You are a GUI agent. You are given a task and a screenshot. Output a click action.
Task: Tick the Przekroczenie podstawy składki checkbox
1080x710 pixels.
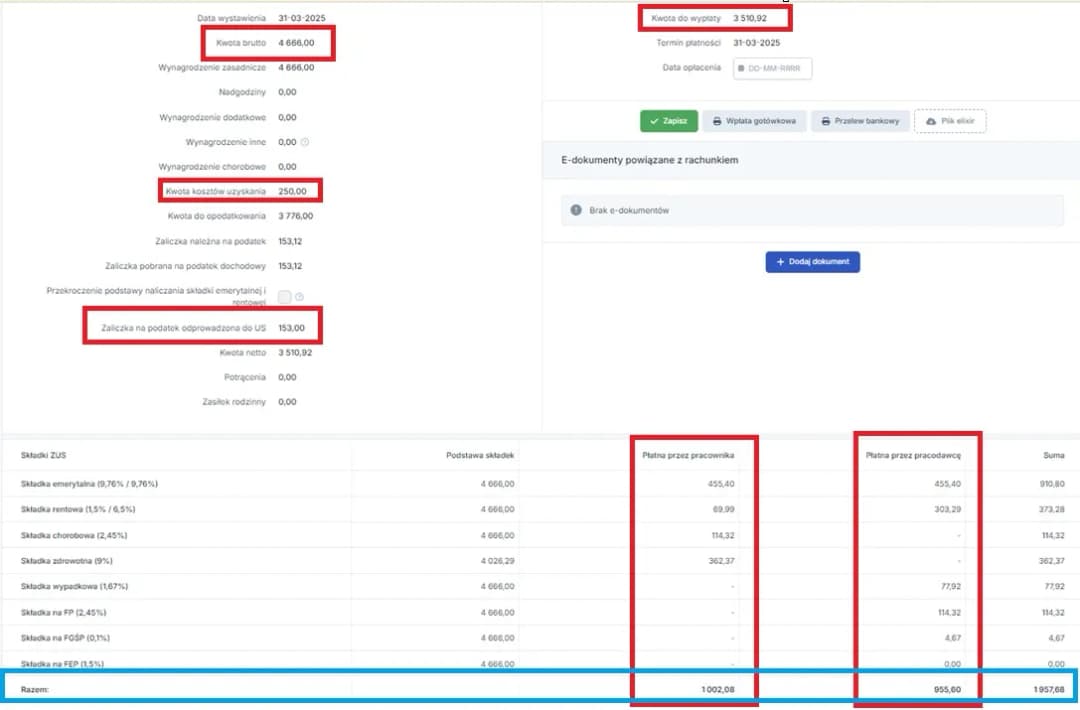click(285, 296)
